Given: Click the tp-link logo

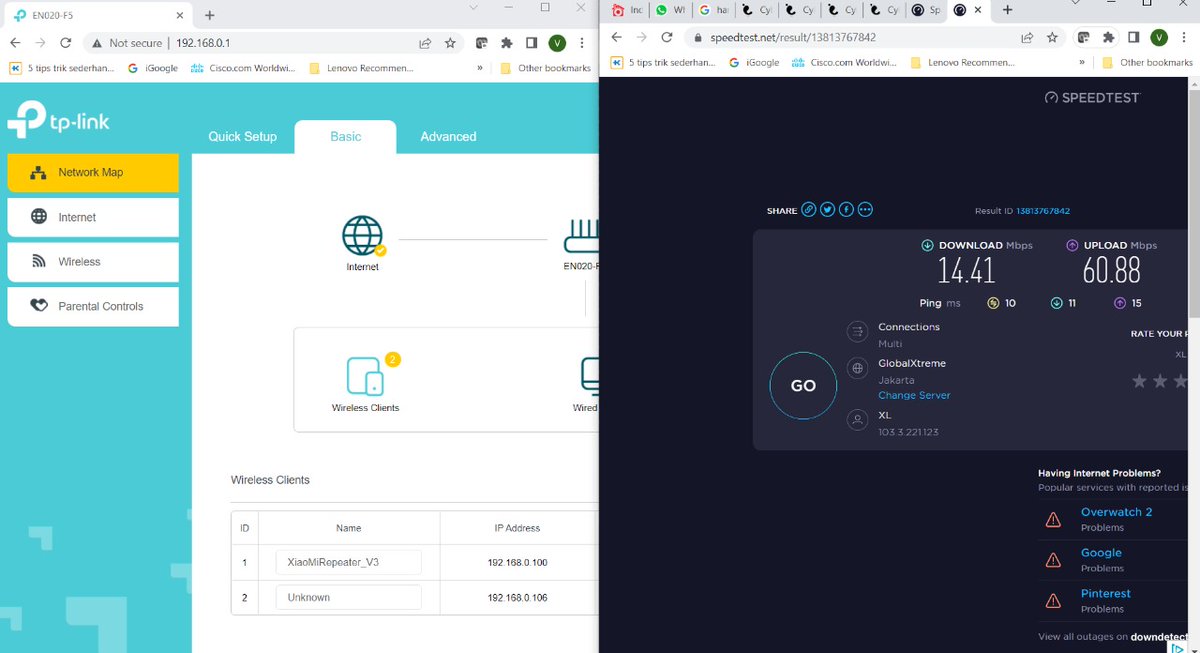Looking at the screenshot, I should 59,120.
